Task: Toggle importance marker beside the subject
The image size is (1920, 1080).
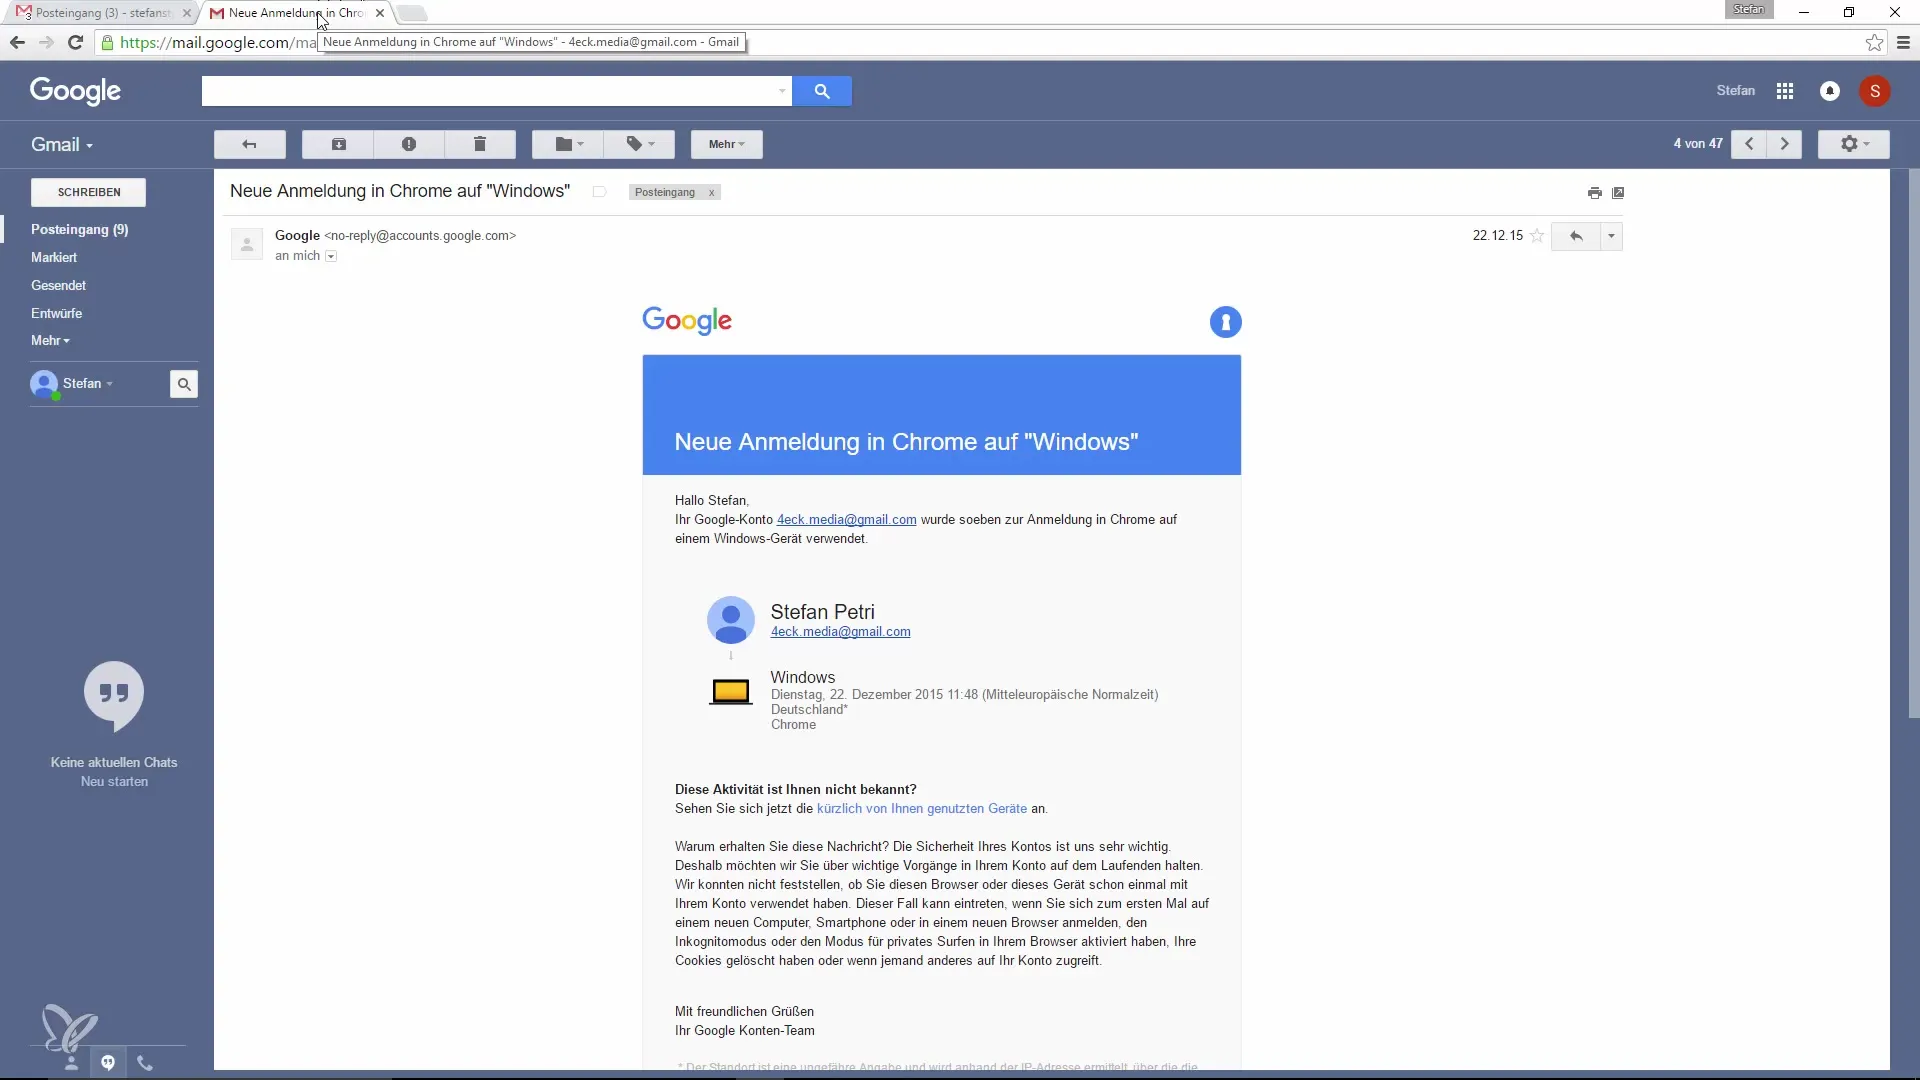Action: click(x=599, y=192)
